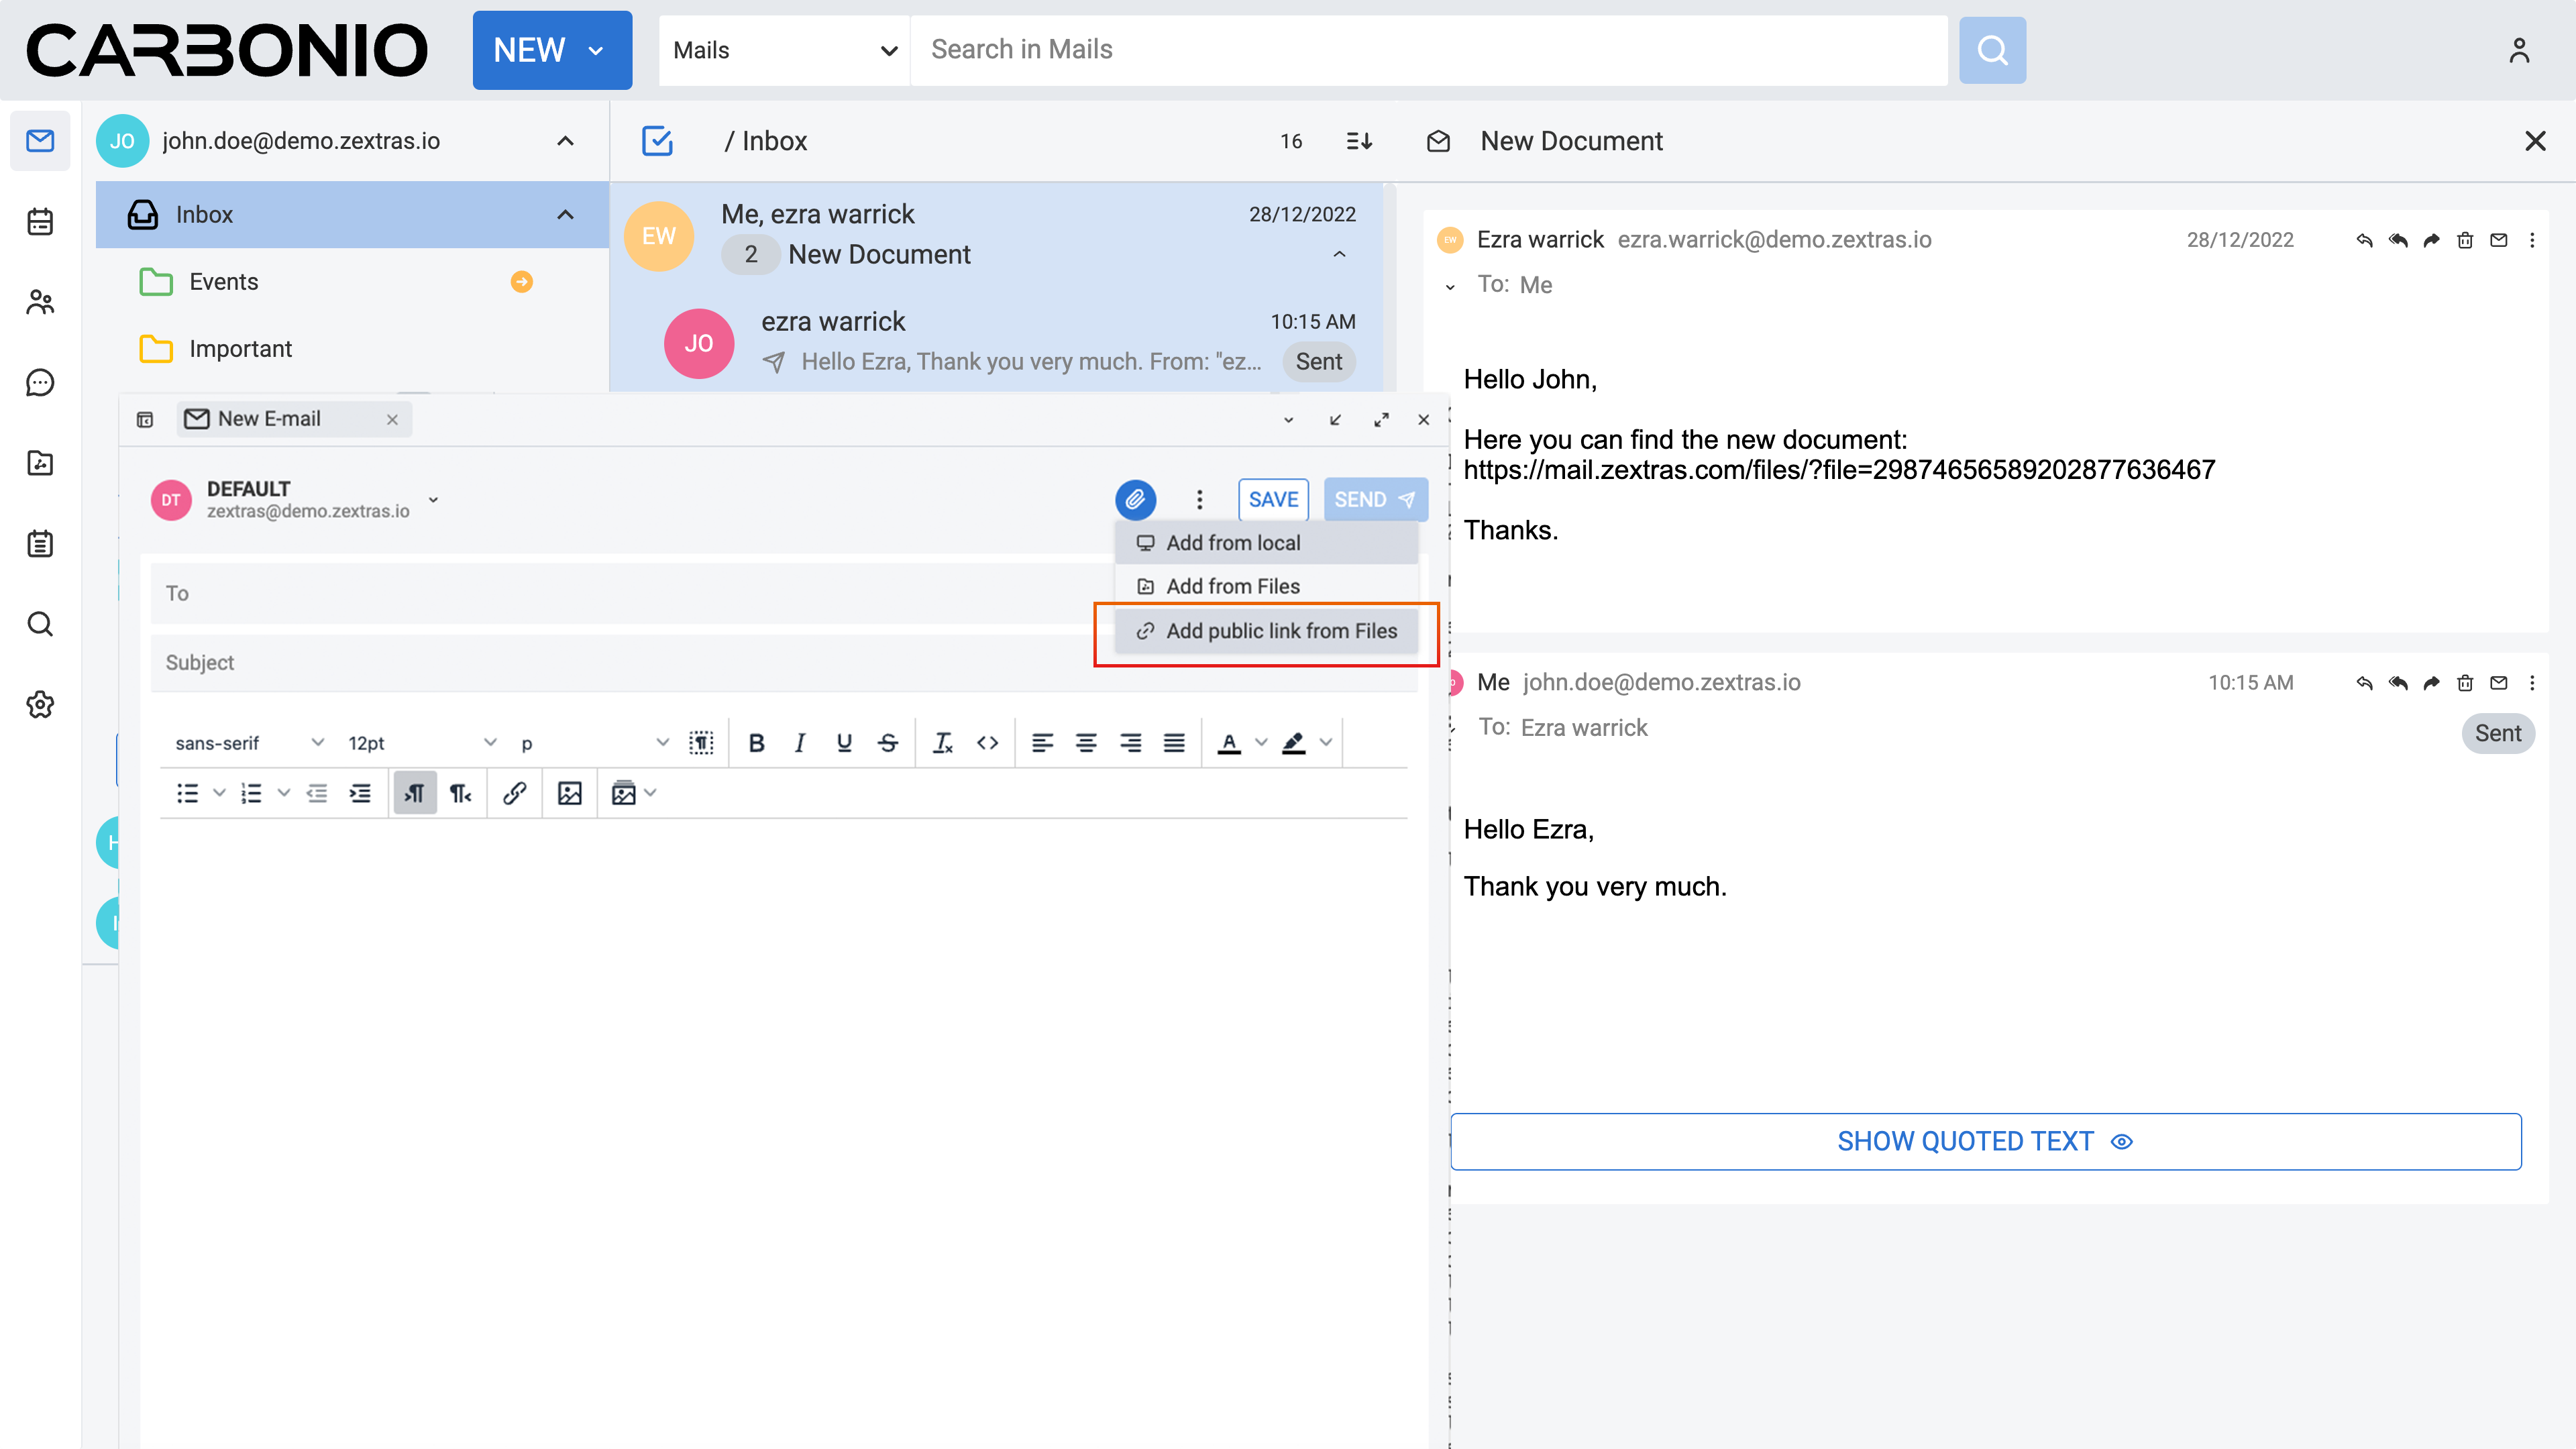The width and height of the screenshot is (2576, 1449).
Task: Open the Calendar icon in the sidebar
Action: point(40,221)
